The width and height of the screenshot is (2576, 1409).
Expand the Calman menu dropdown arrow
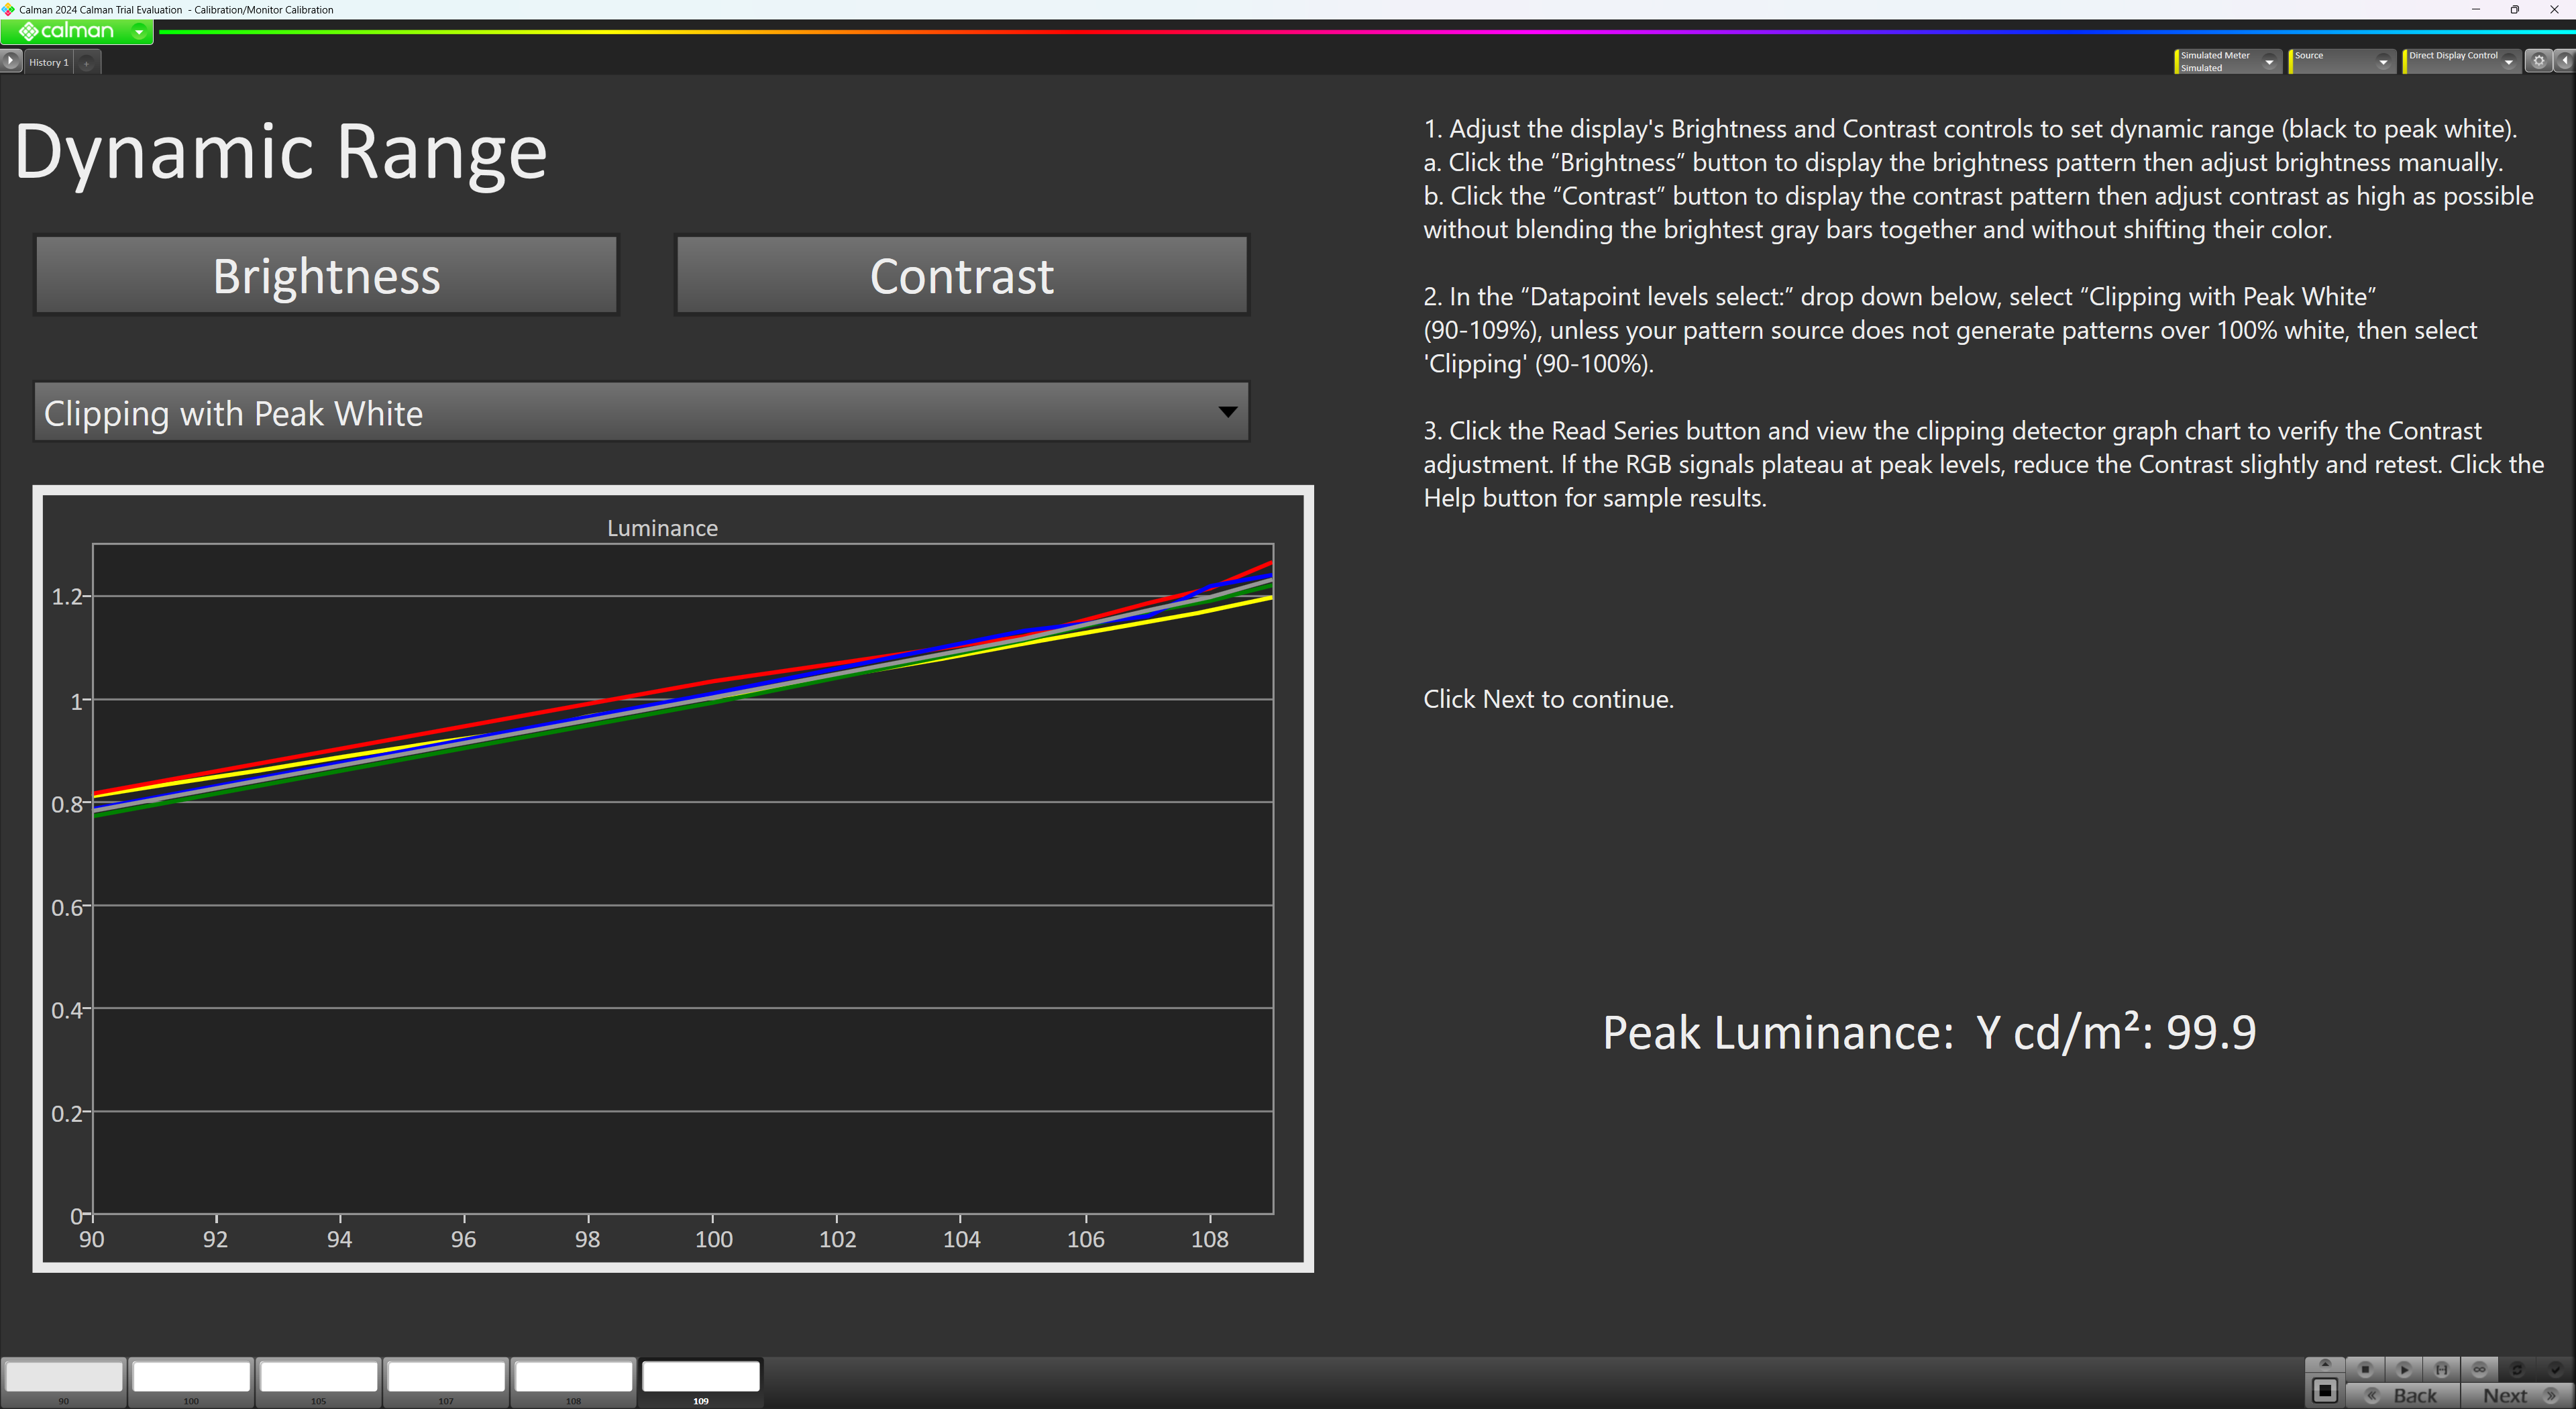click(x=140, y=32)
